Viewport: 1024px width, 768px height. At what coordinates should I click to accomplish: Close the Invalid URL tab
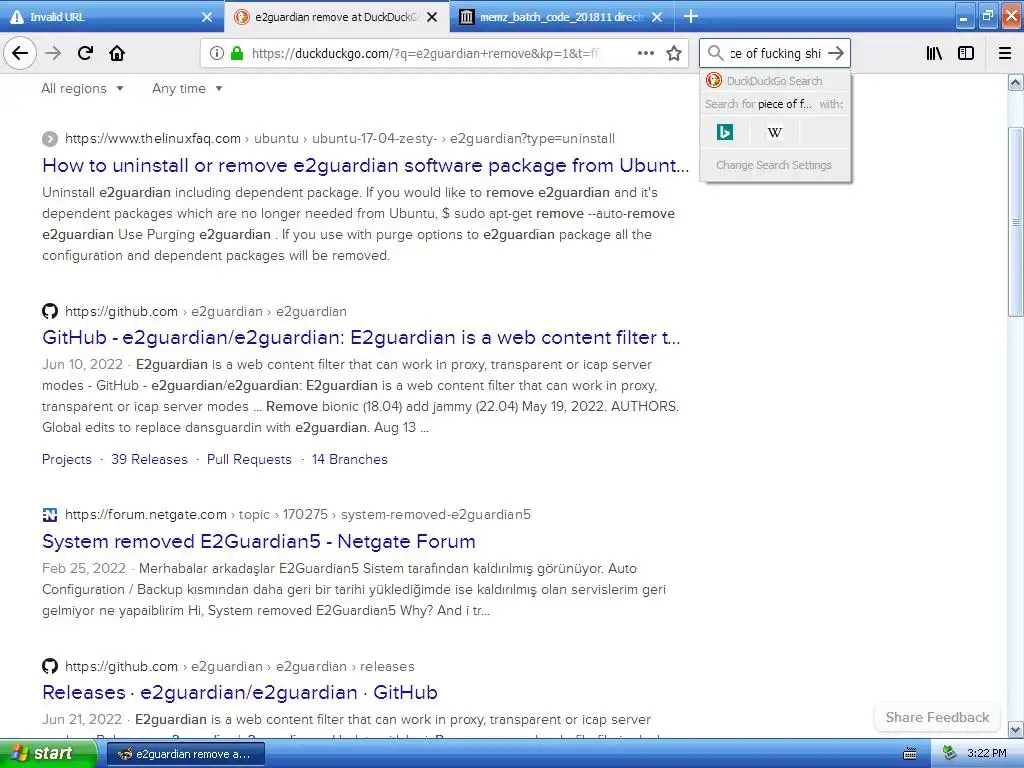click(206, 17)
